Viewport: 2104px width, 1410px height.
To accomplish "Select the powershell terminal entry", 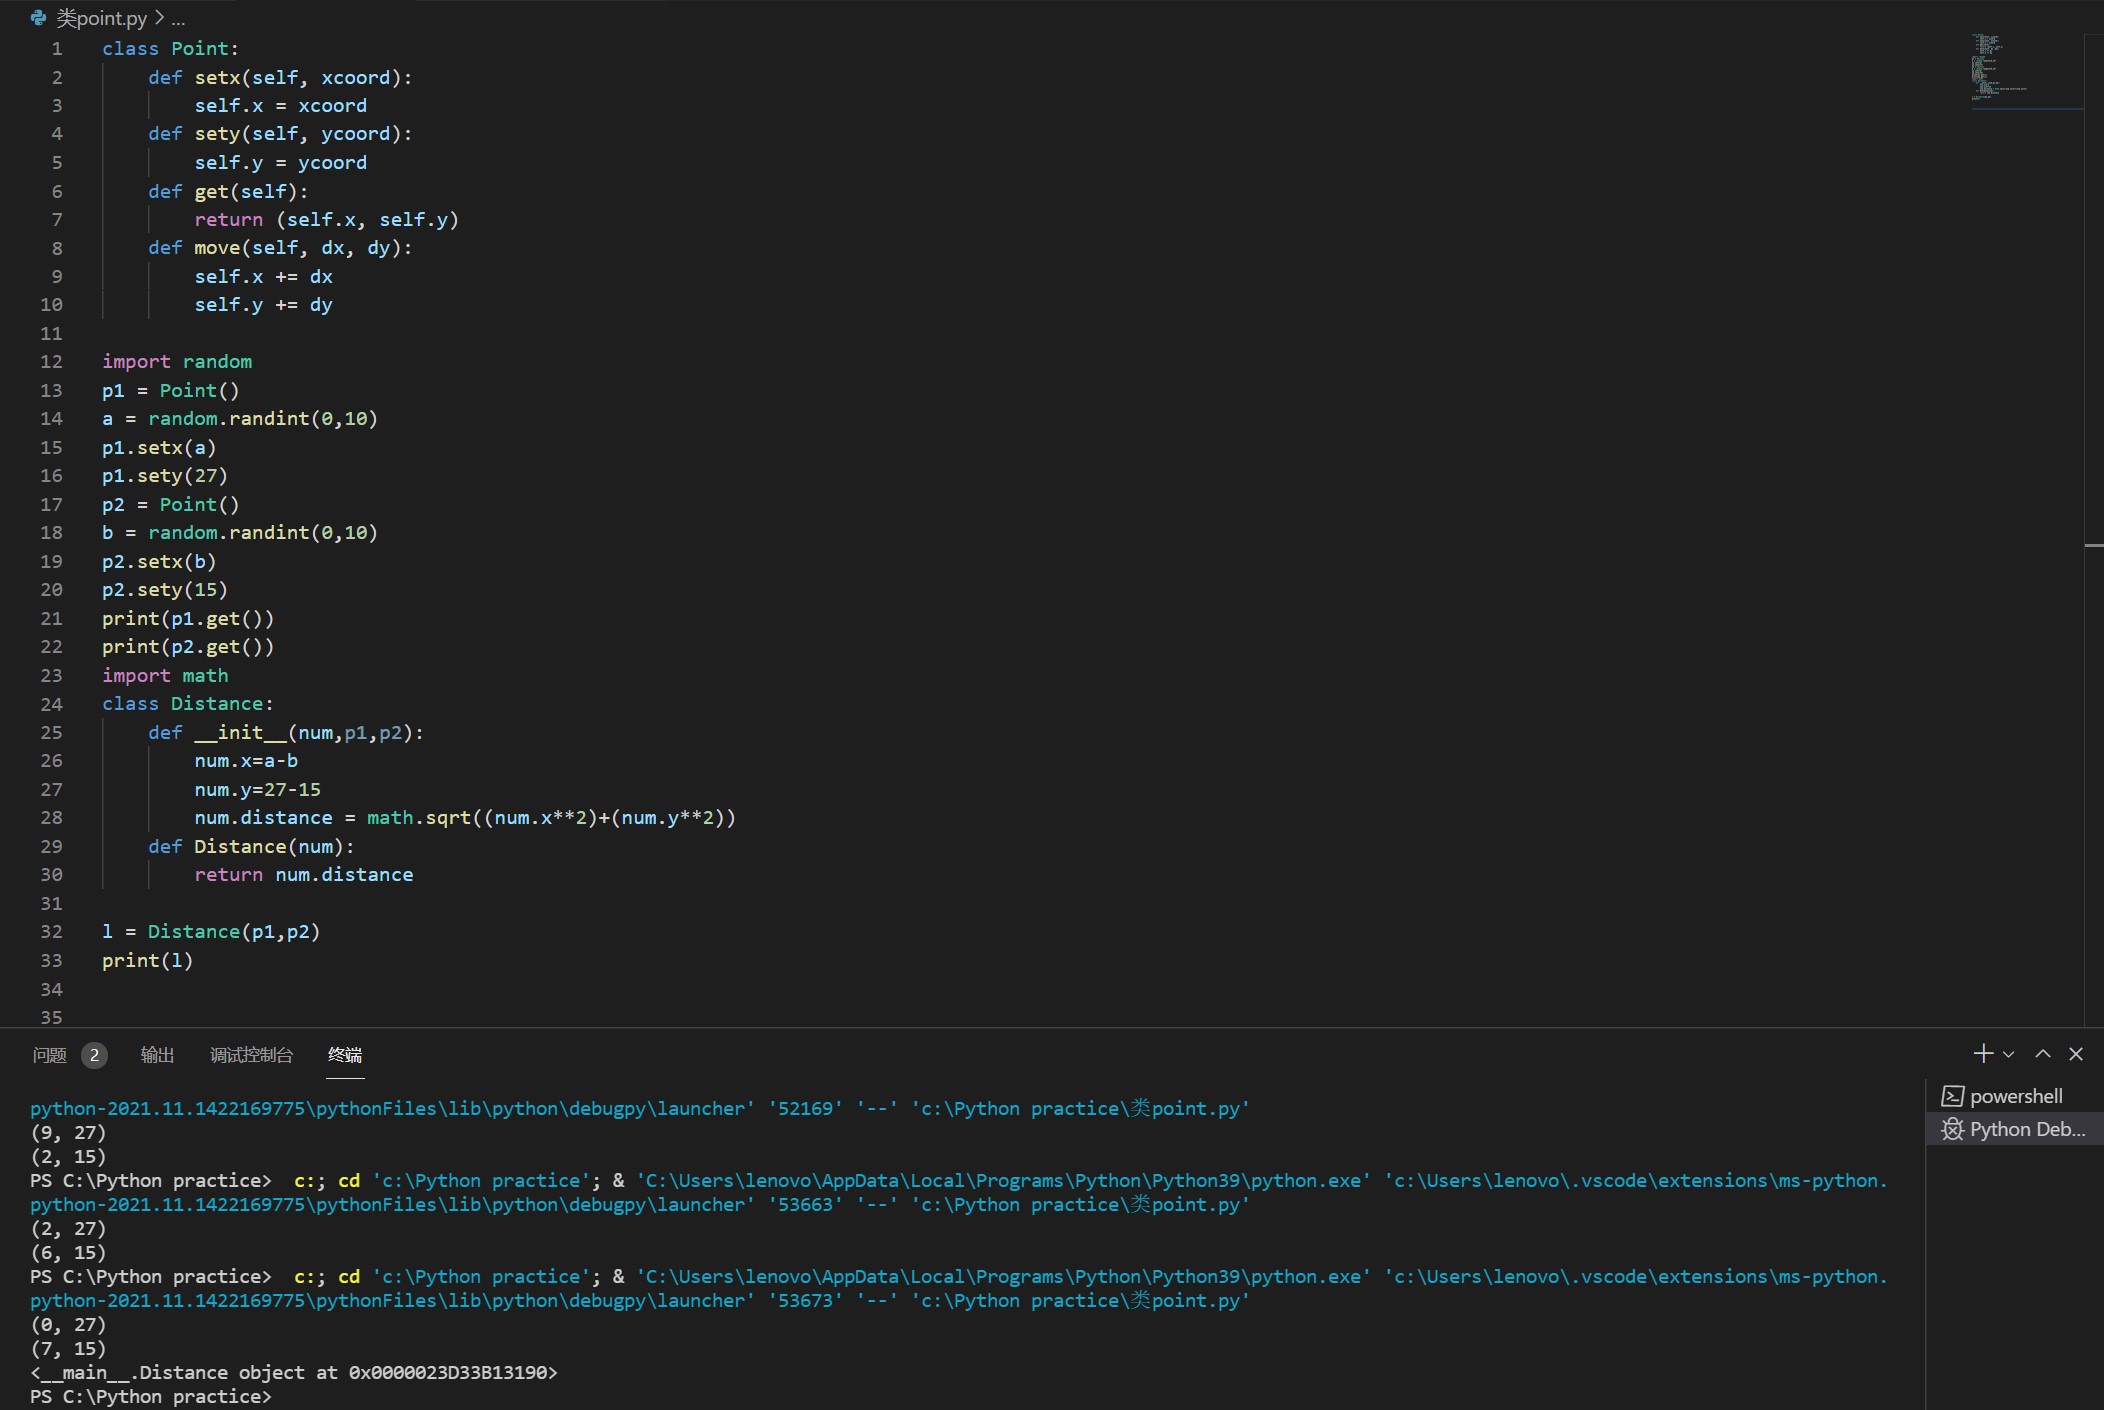I will pos(2015,1096).
